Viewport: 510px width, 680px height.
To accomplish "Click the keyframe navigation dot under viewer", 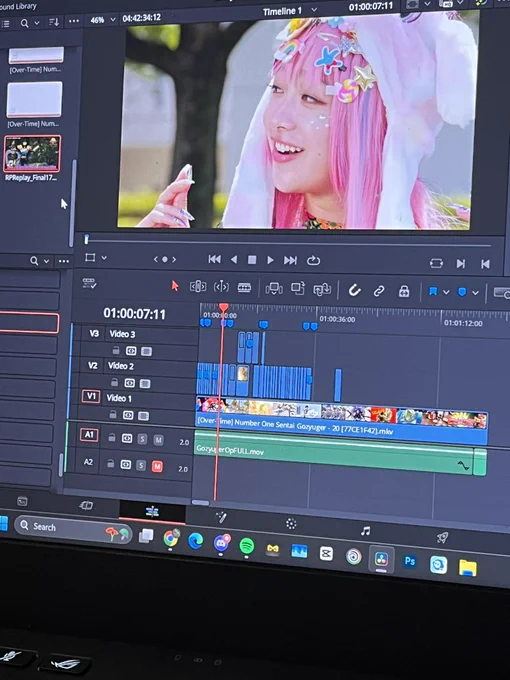I will pos(165,259).
